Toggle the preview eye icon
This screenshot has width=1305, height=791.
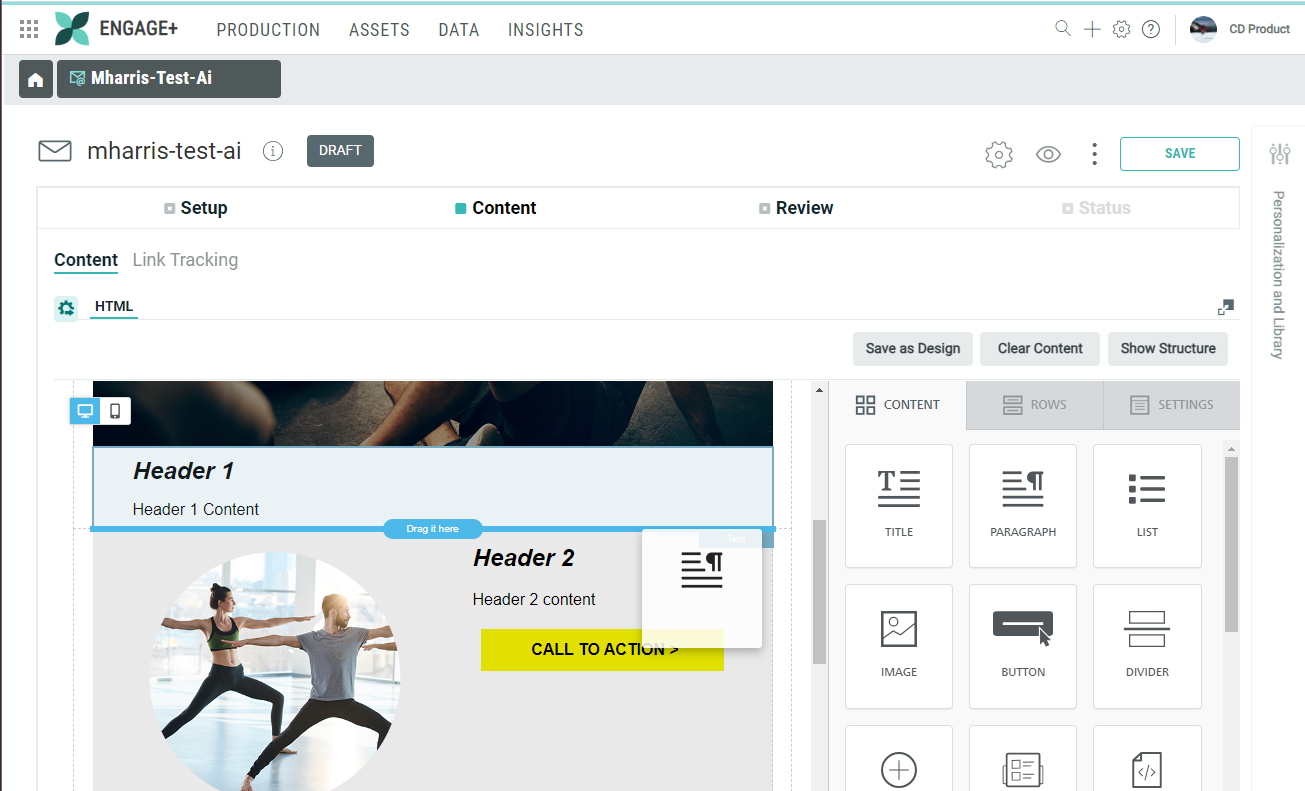click(1048, 154)
